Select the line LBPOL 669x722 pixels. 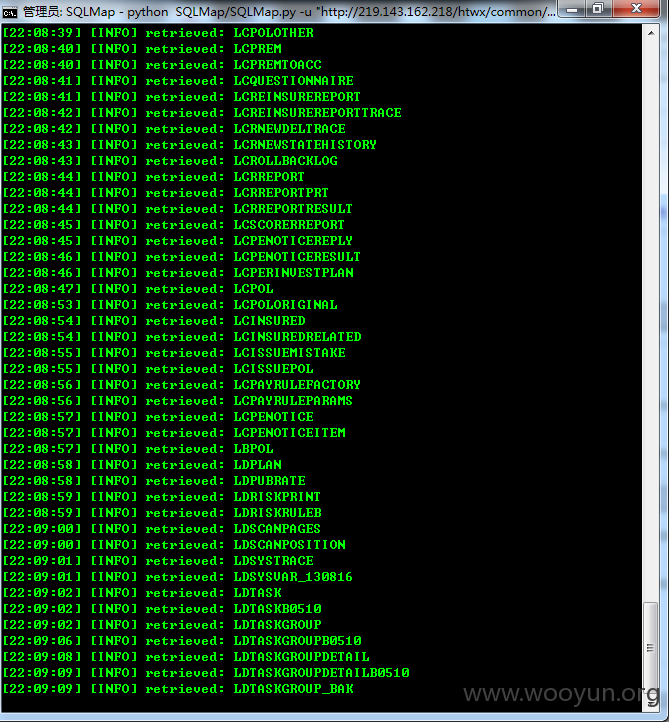(x=138, y=449)
